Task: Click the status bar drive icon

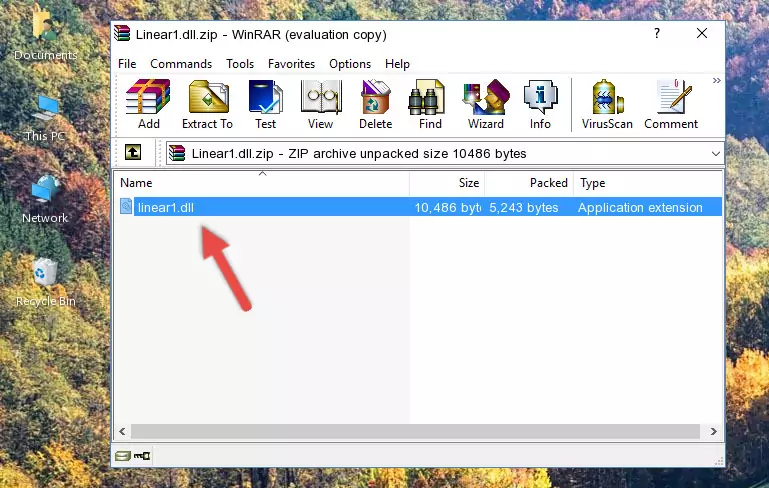Action: (x=123, y=456)
